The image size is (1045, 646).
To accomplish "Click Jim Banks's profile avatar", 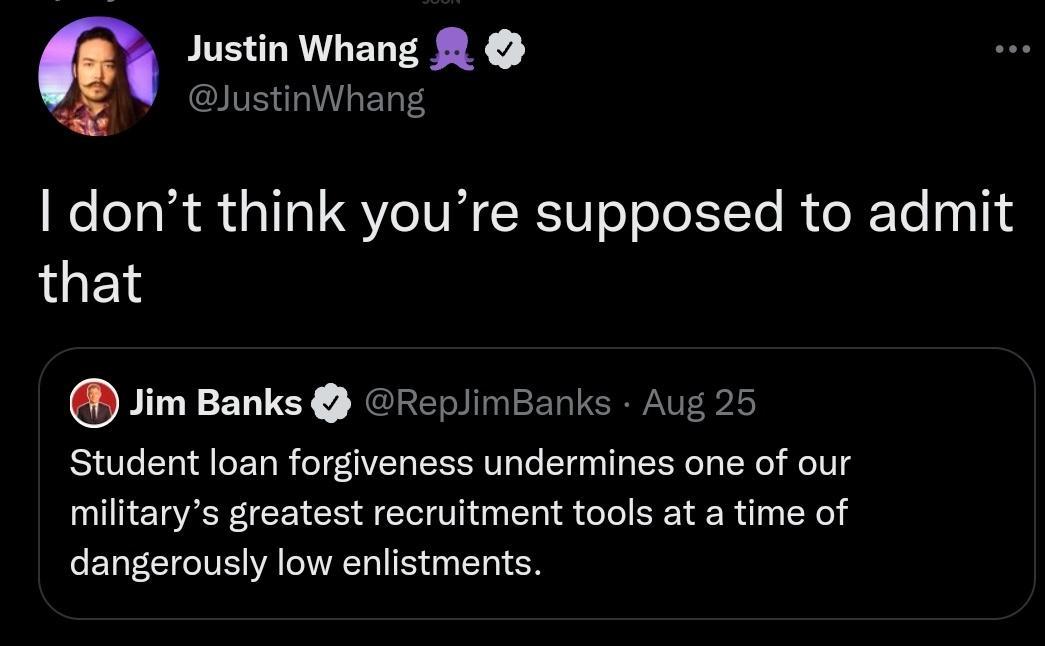I will (x=92, y=402).
